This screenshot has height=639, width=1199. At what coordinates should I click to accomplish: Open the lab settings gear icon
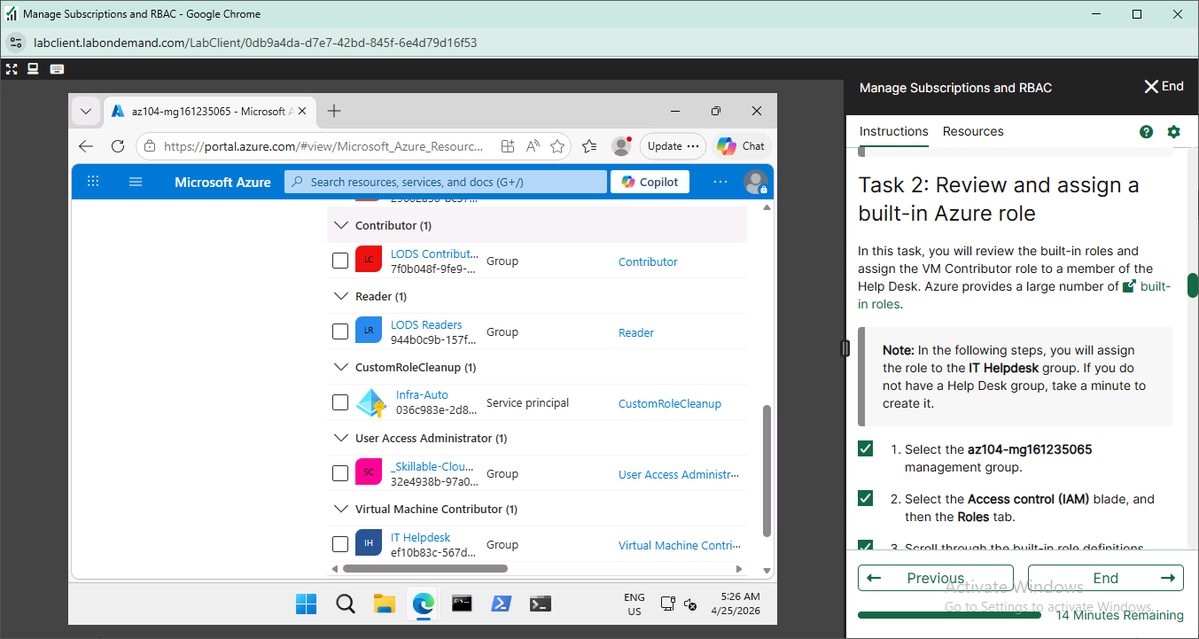pyautogui.click(x=1174, y=131)
